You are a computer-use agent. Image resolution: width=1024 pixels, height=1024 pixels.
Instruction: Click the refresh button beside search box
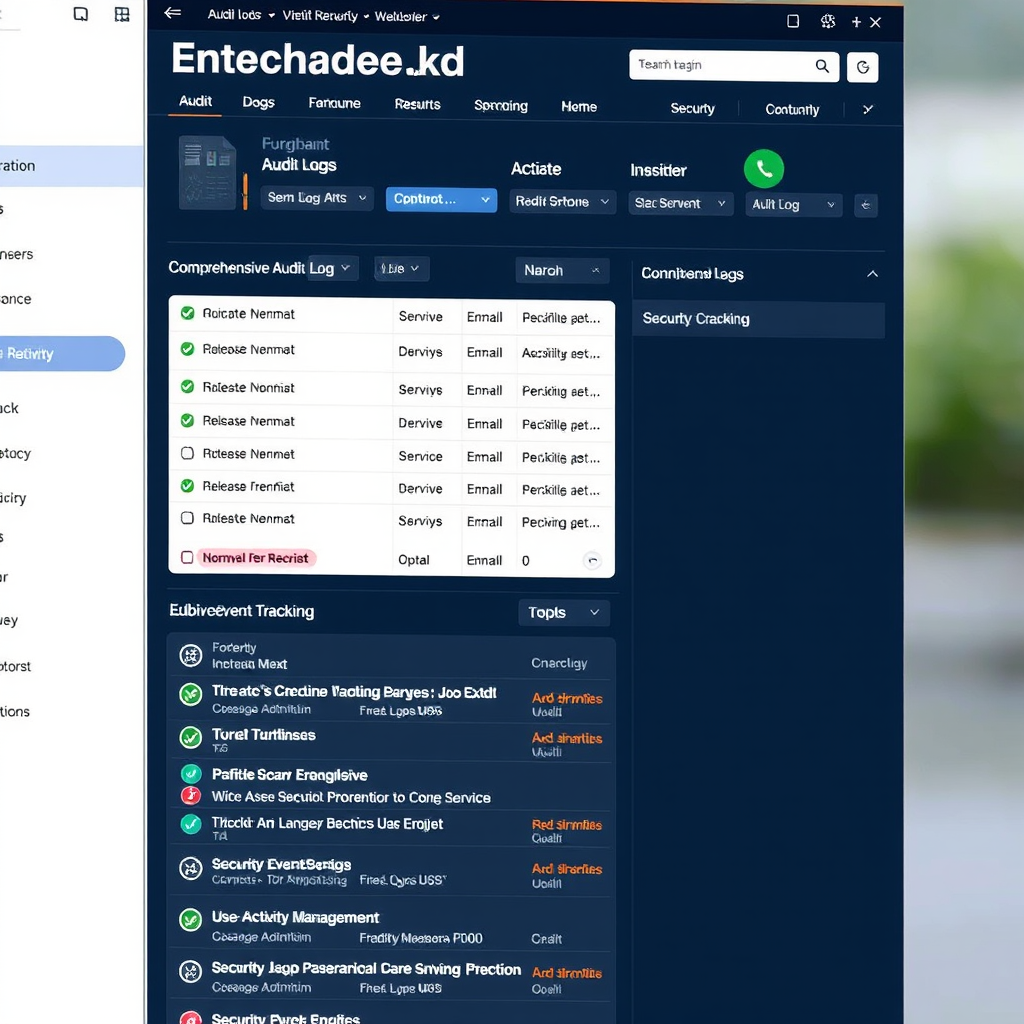tap(862, 67)
